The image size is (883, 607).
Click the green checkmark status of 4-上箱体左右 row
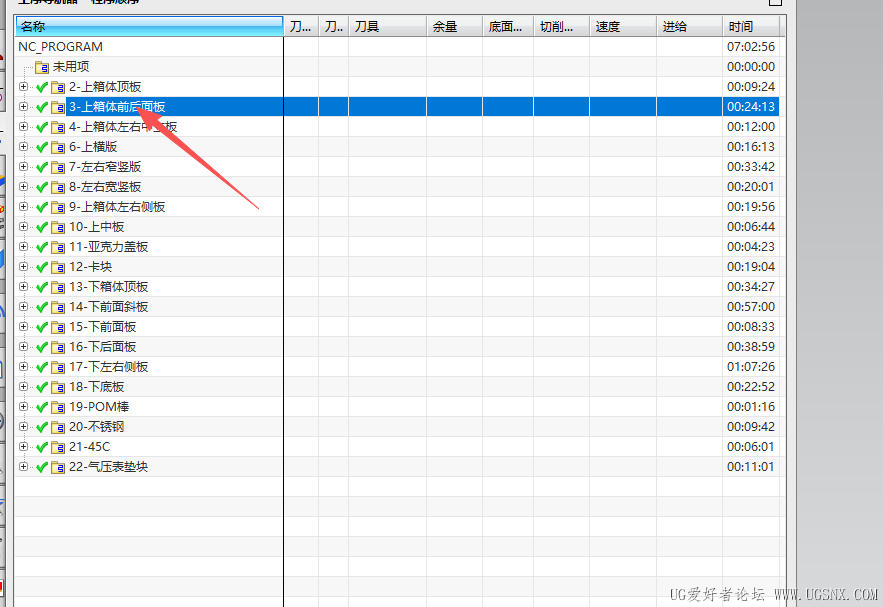click(42, 127)
